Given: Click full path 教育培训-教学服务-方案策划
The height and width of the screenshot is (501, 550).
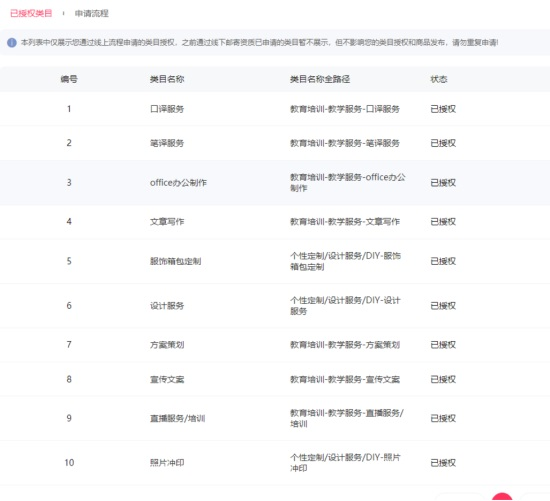Looking at the screenshot, I should [x=345, y=345].
